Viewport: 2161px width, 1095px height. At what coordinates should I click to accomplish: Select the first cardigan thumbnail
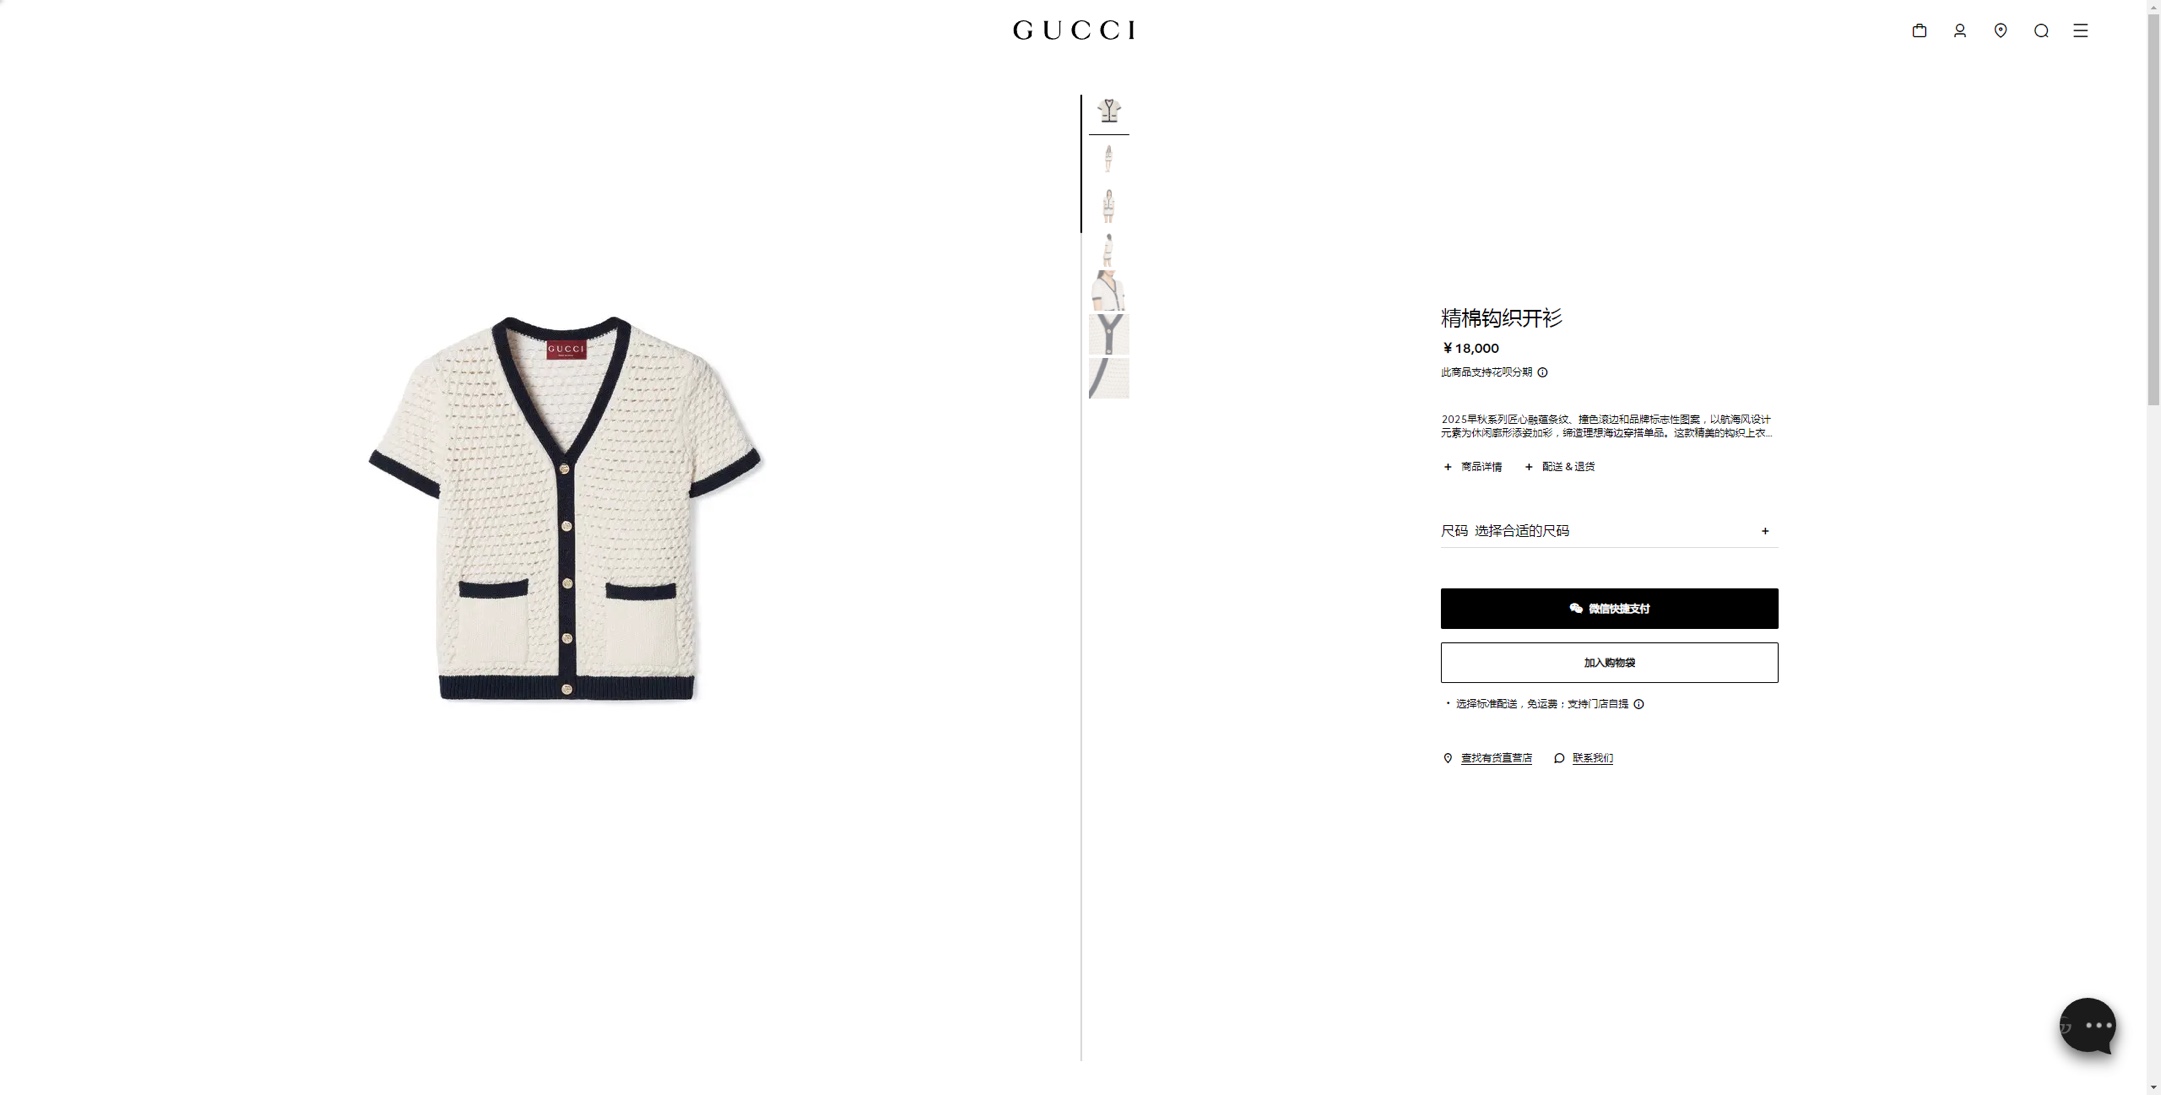pos(1109,112)
